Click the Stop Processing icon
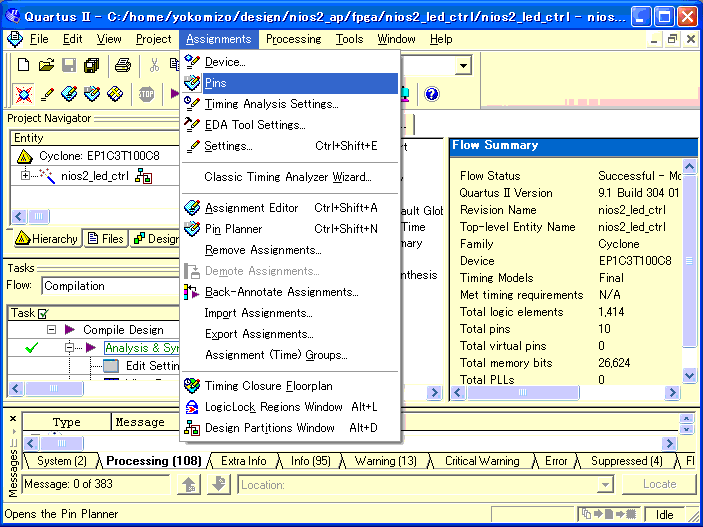The height and width of the screenshot is (527, 703). [146, 94]
